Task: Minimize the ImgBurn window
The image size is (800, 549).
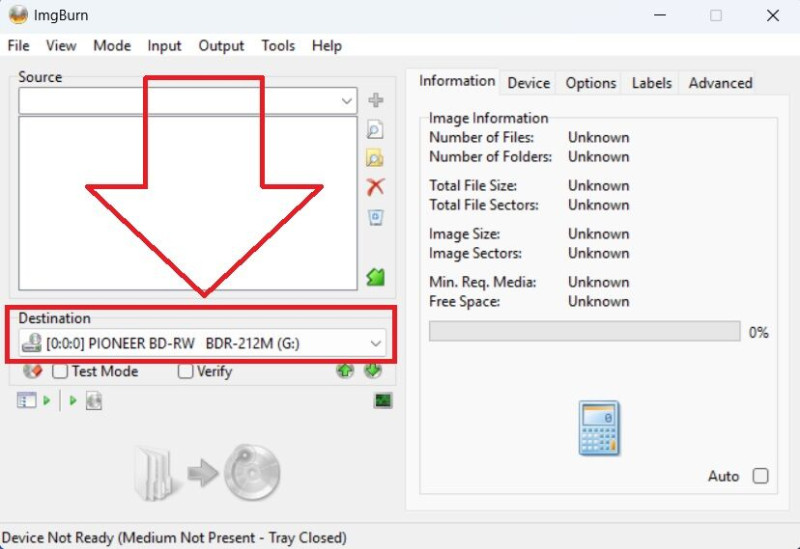Action: (x=660, y=15)
